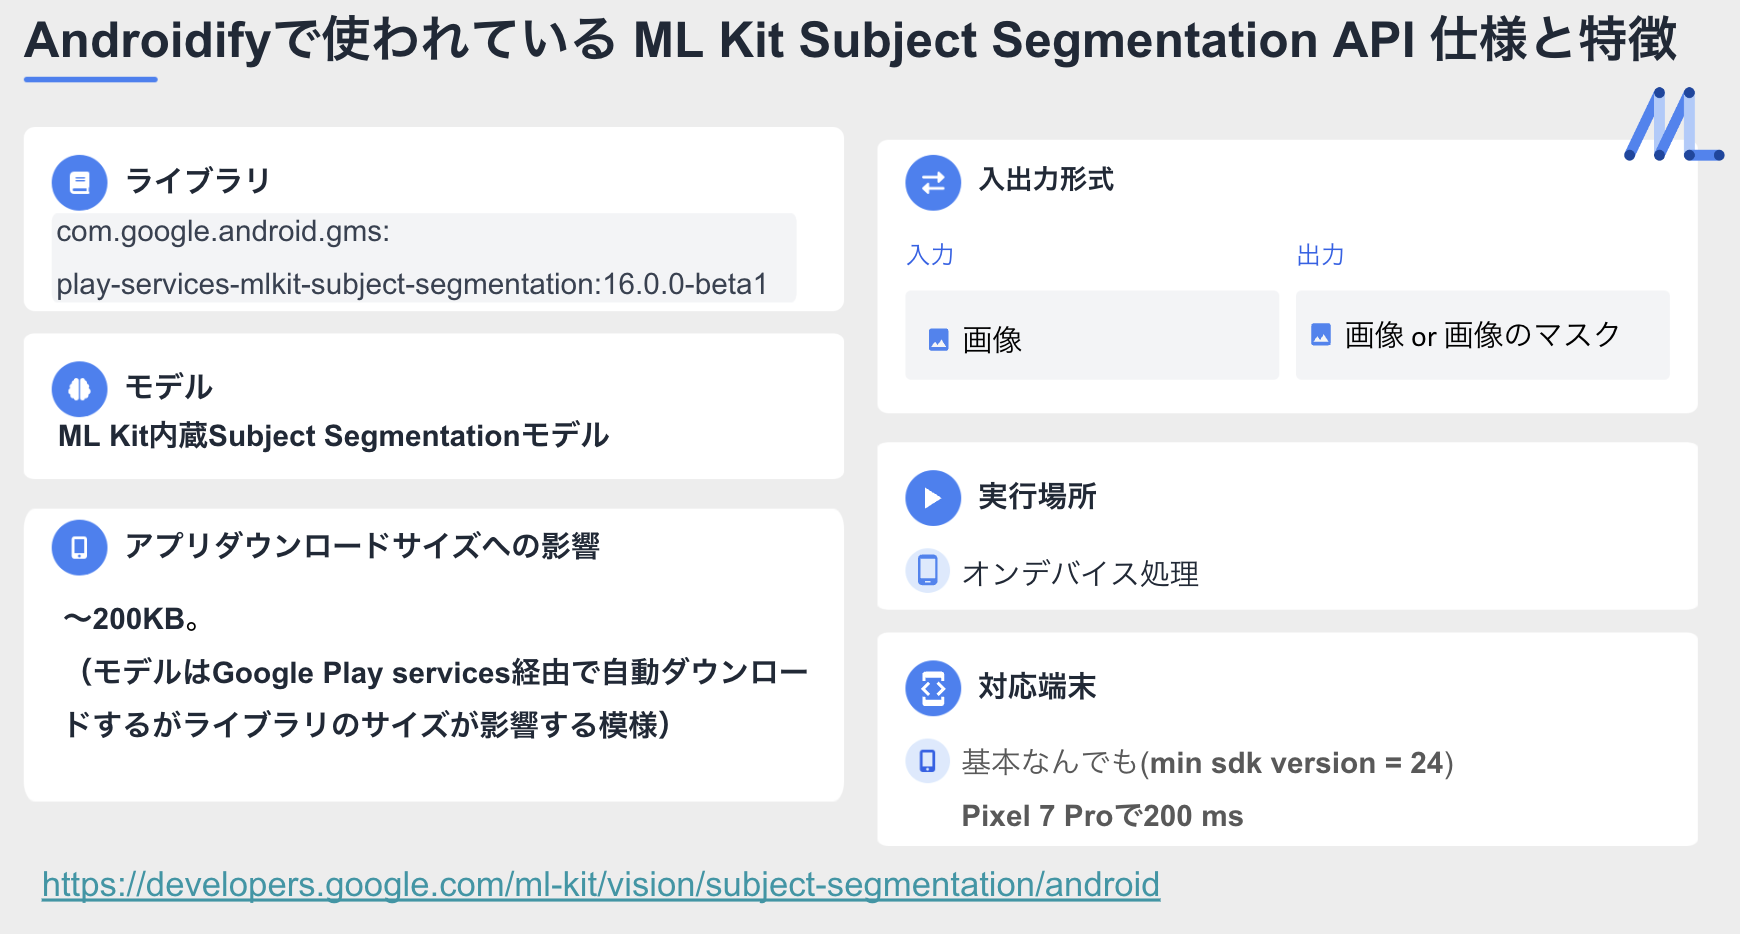This screenshot has width=1740, height=934.
Task: Select the brain icon next to モデル
Action: point(79,389)
